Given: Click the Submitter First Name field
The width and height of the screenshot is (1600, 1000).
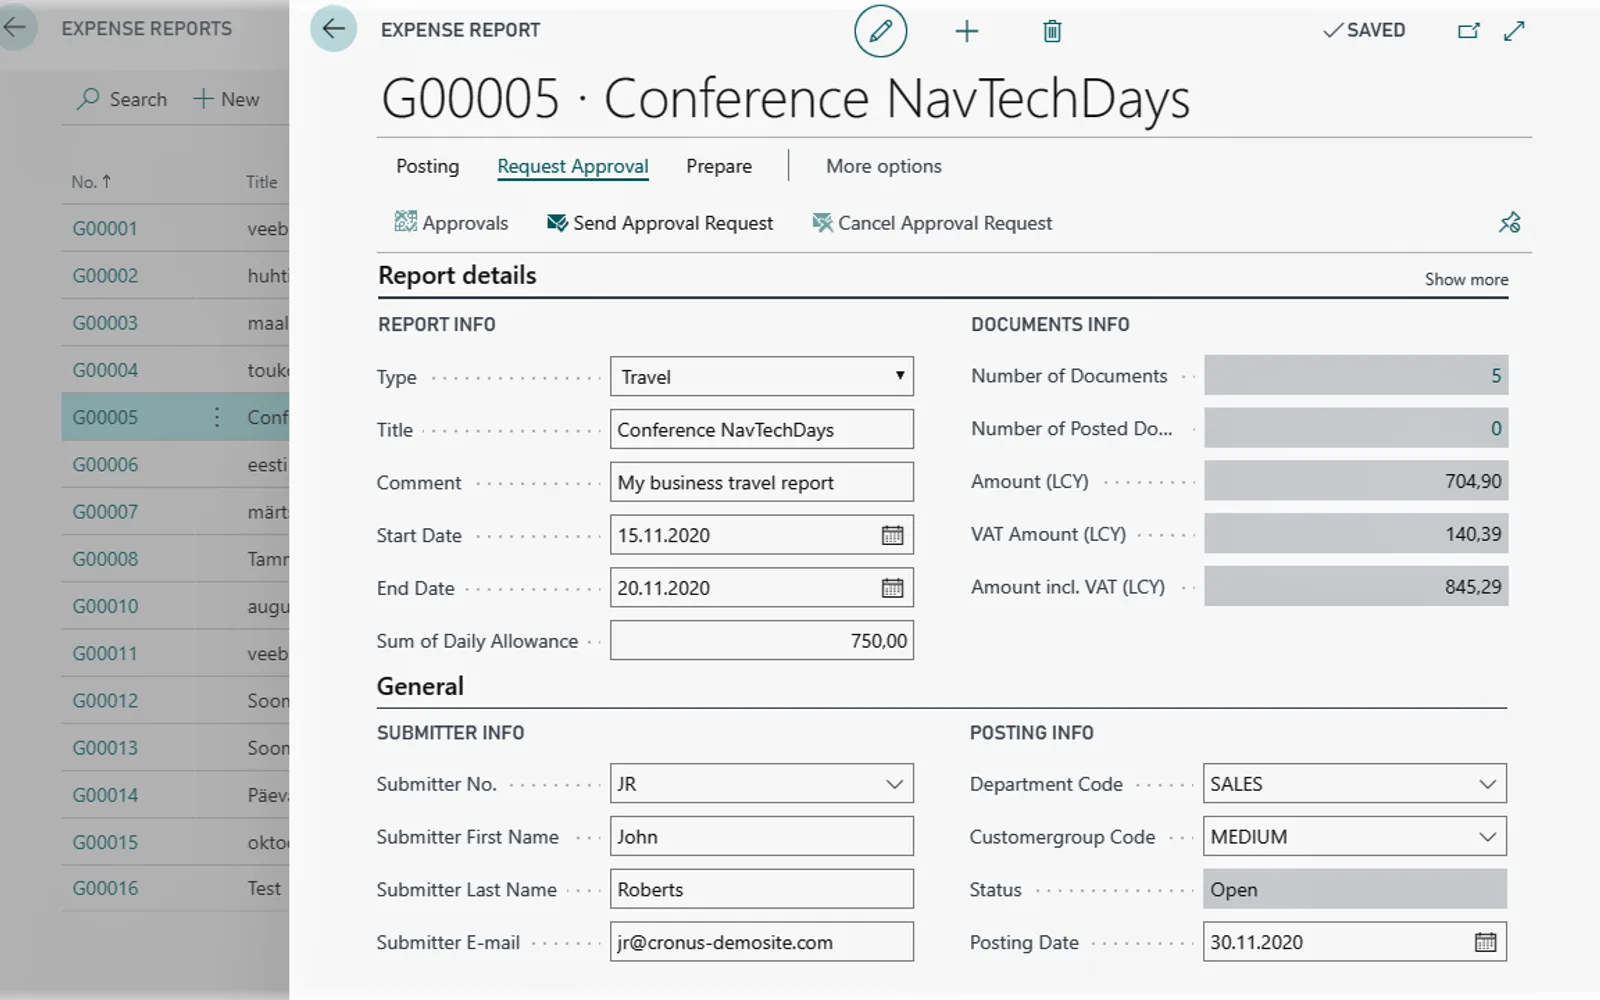Looking at the screenshot, I should tap(762, 836).
